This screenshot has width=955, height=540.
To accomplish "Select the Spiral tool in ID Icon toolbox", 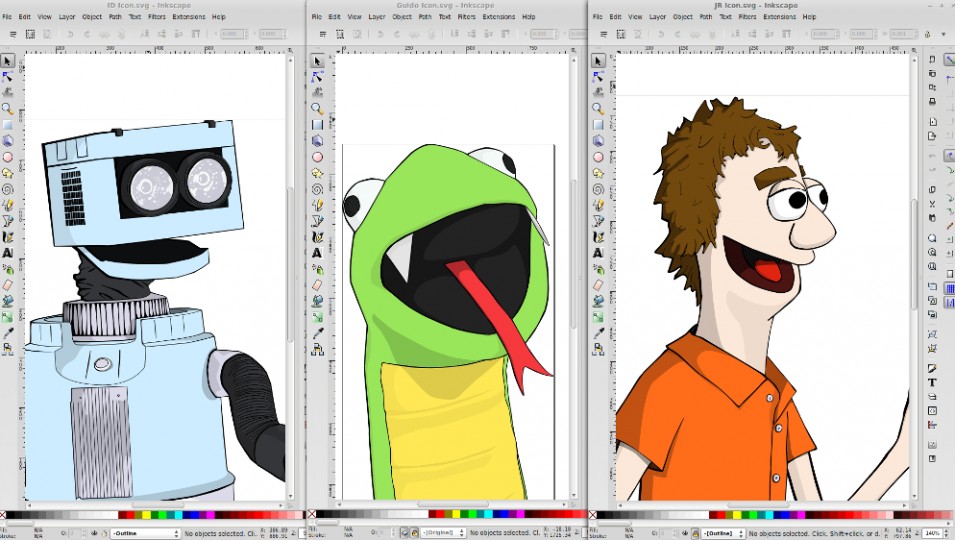I will [8, 188].
